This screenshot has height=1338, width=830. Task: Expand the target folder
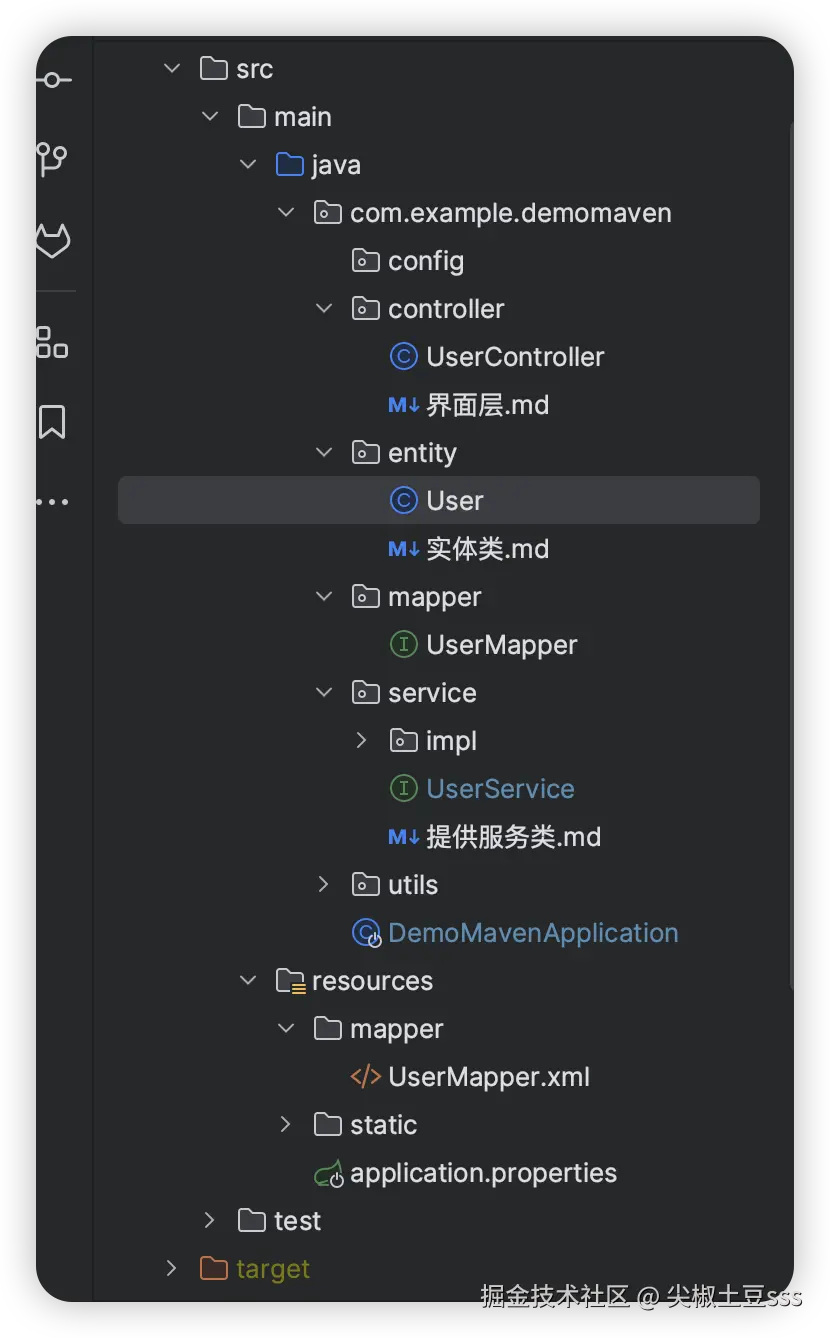[172, 1269]
